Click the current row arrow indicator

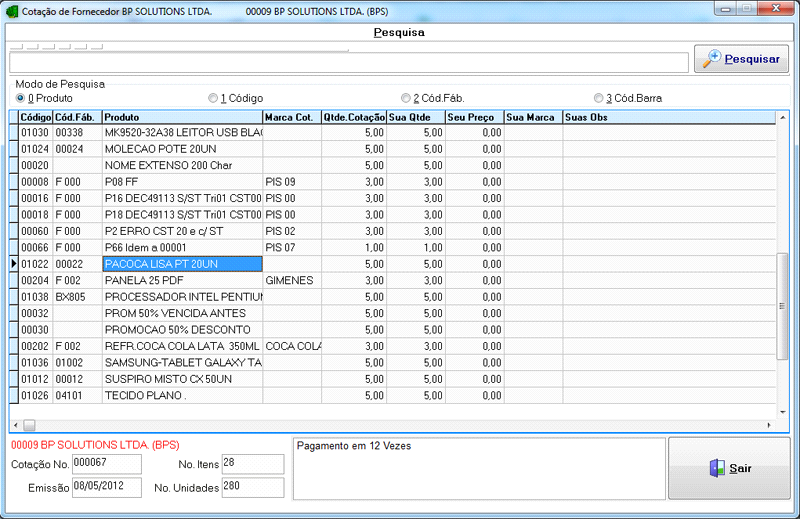pyautogui.click(x=14, y=264)
